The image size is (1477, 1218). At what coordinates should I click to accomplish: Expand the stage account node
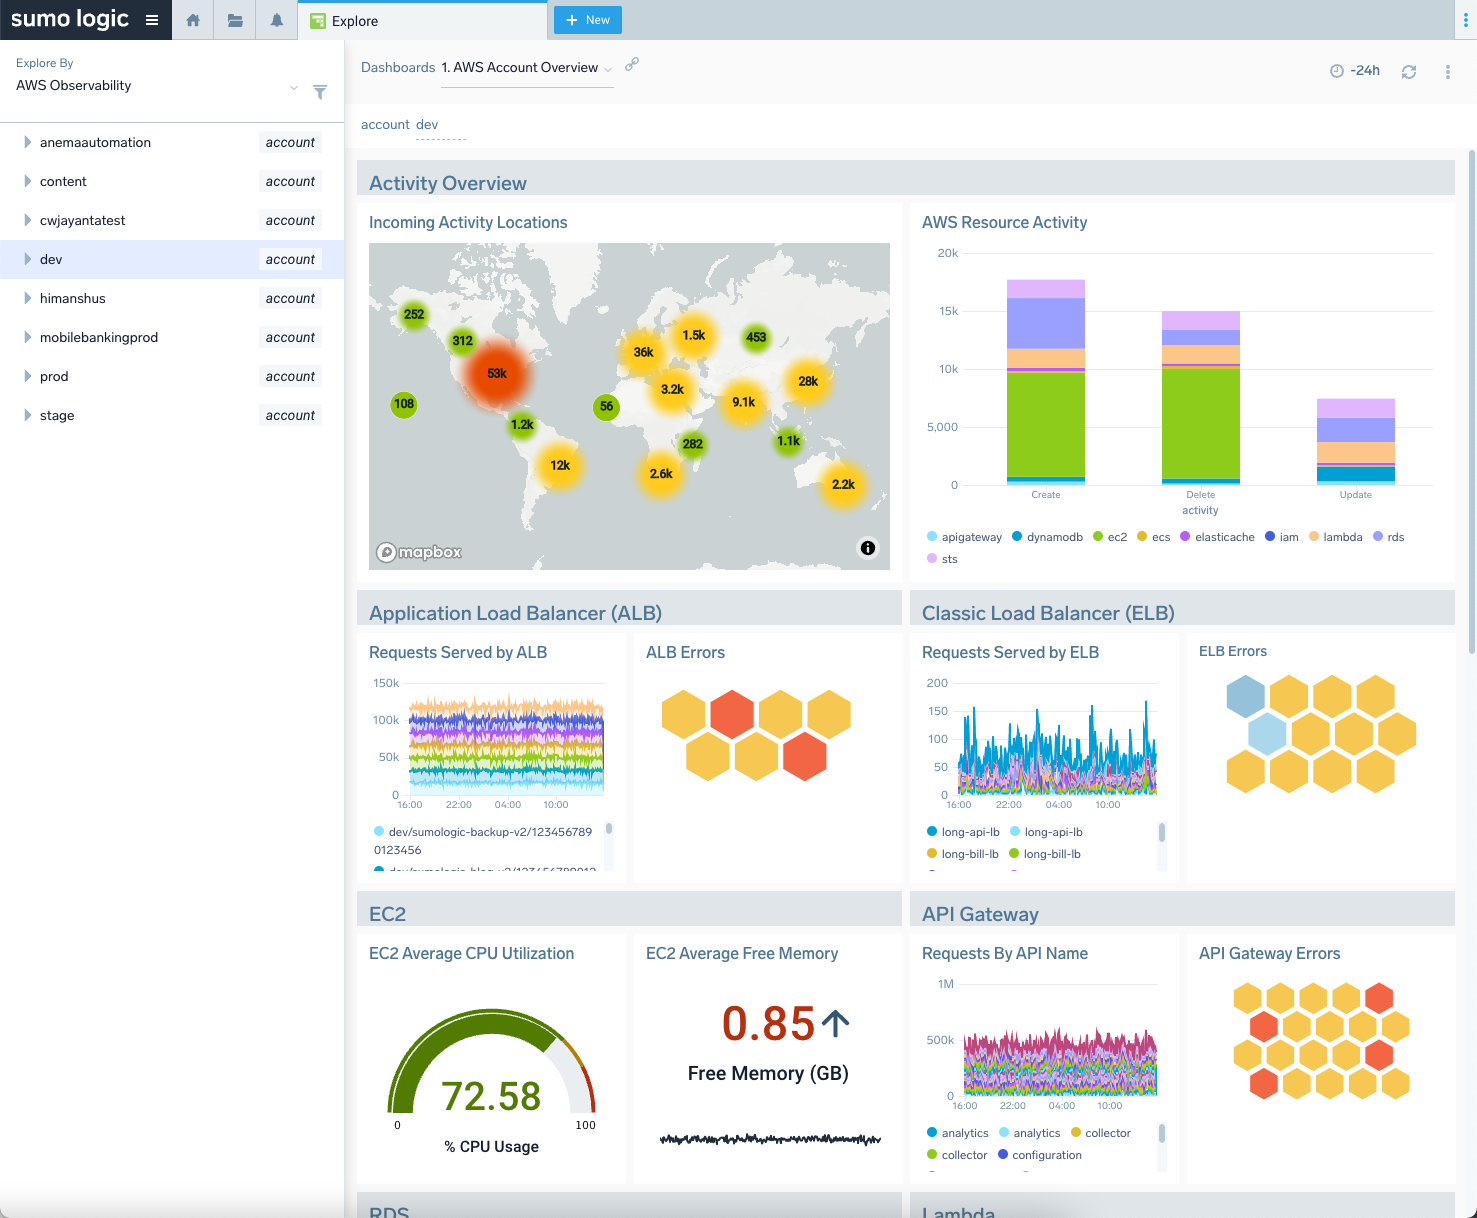coord(27,415)
